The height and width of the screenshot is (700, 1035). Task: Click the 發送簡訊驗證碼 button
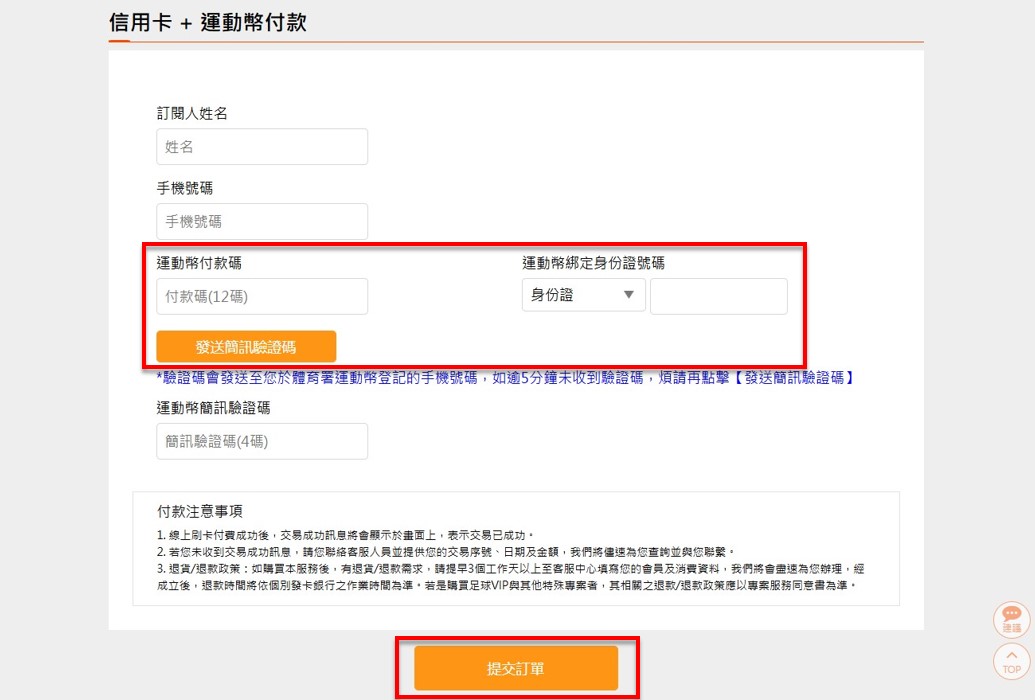pyautogui.click(x=246, y=347)
